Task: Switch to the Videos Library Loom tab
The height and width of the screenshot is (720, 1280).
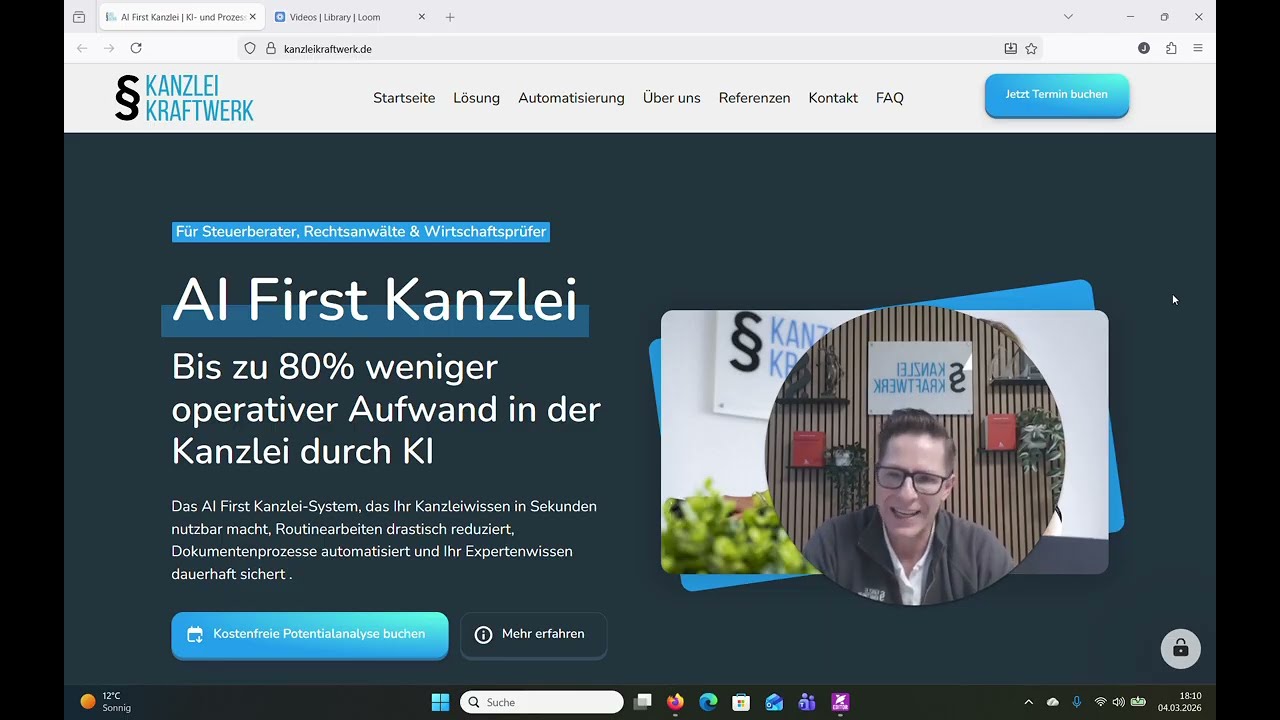Action: [350, 17]
